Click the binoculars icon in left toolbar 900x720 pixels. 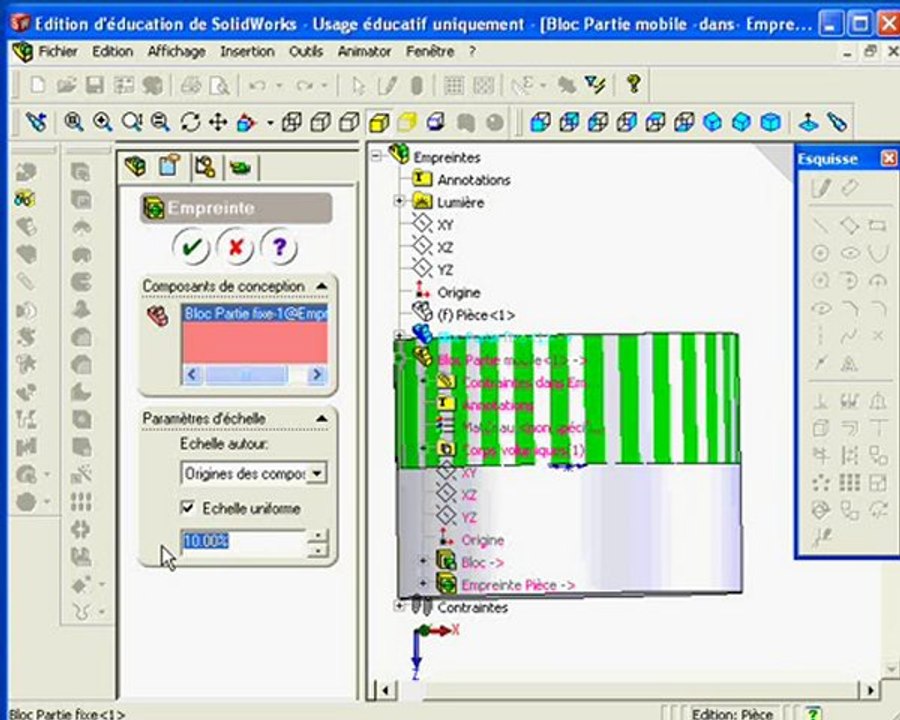point(25,199)
